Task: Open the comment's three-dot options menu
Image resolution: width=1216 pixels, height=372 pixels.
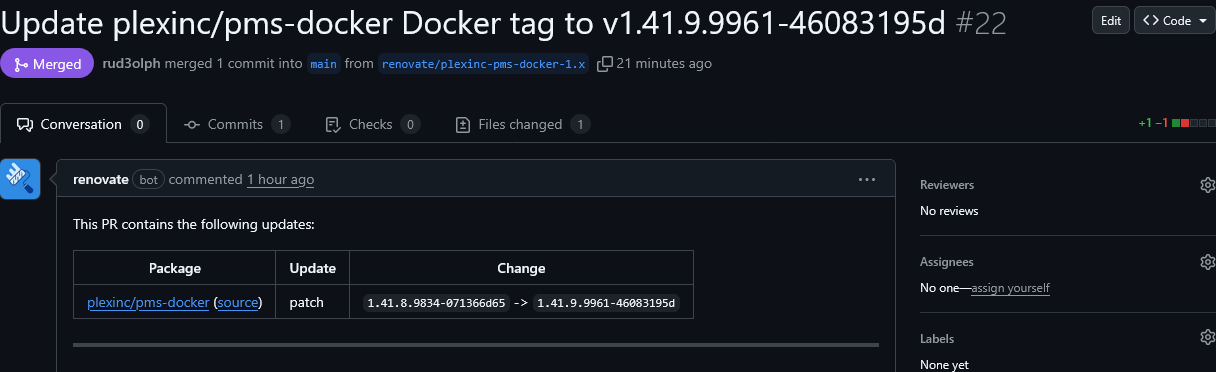Action: (x=867, y=180)
